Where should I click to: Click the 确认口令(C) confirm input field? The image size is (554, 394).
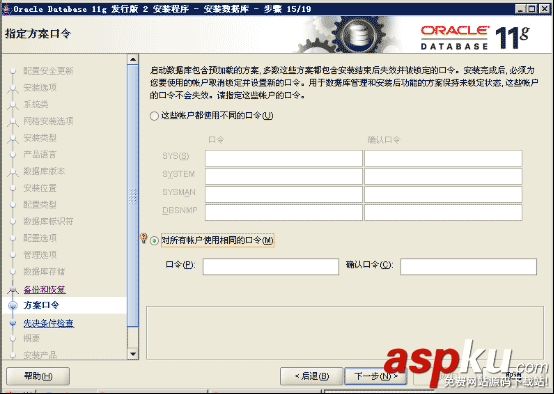(x=468, y=266)
